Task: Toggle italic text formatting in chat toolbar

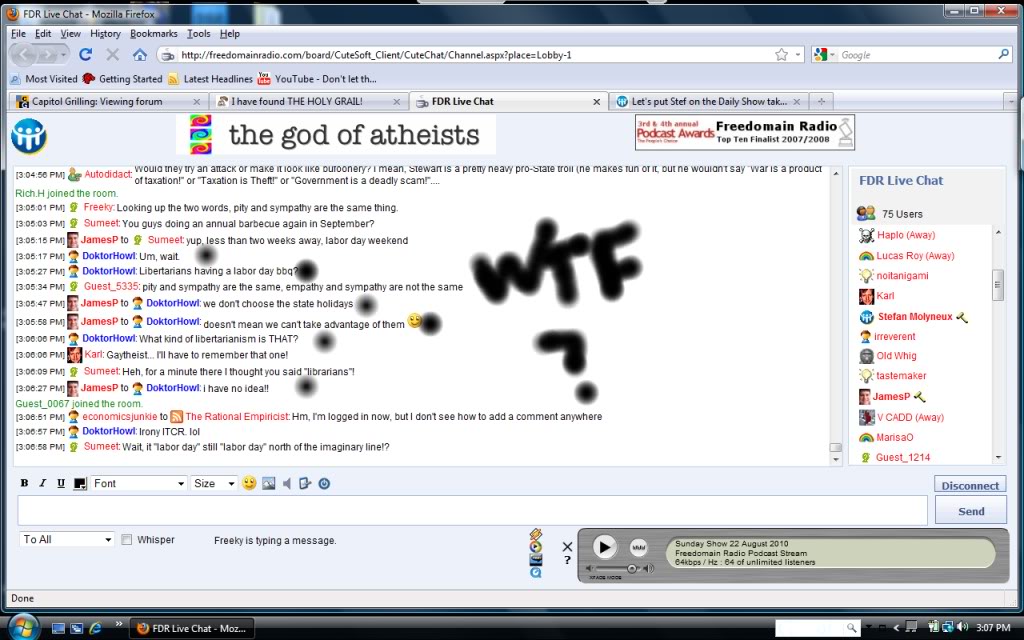Action: click(42, 483)
